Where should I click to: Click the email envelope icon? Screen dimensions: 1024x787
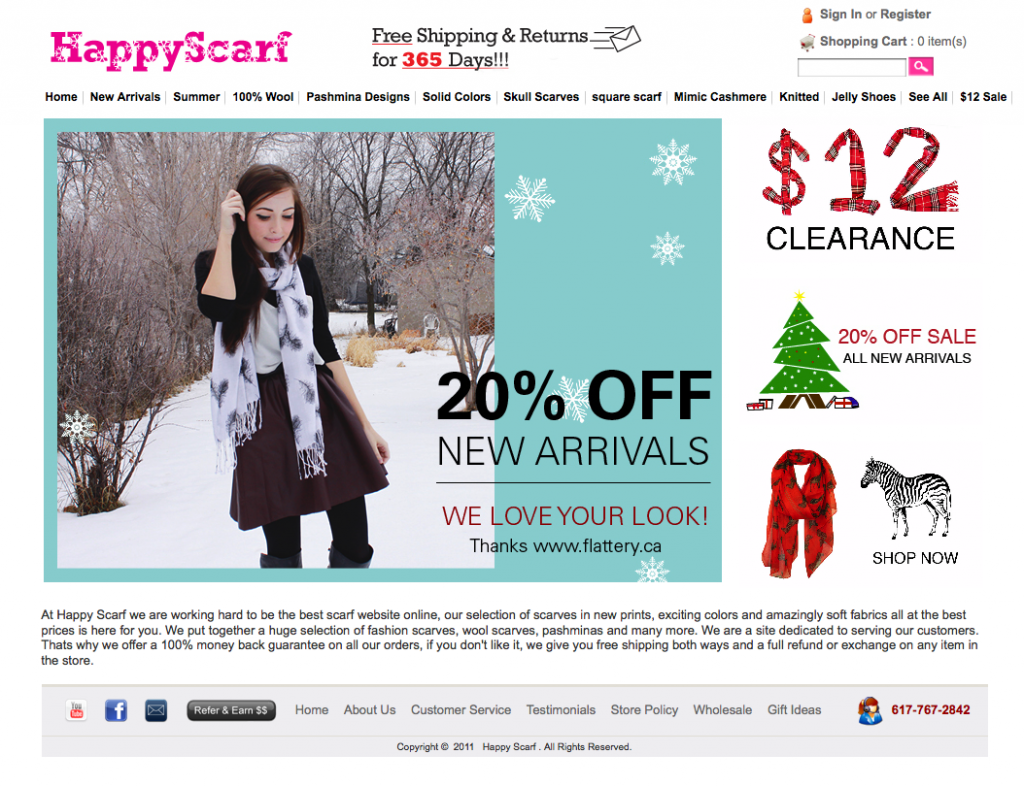(x=155, y=710)
